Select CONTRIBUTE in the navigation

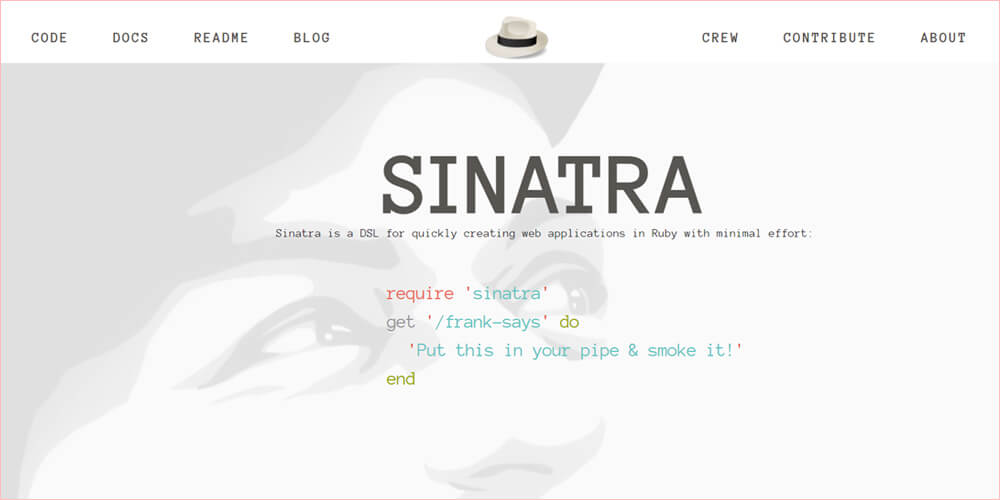pyautogui.click(x=829, y=38)
